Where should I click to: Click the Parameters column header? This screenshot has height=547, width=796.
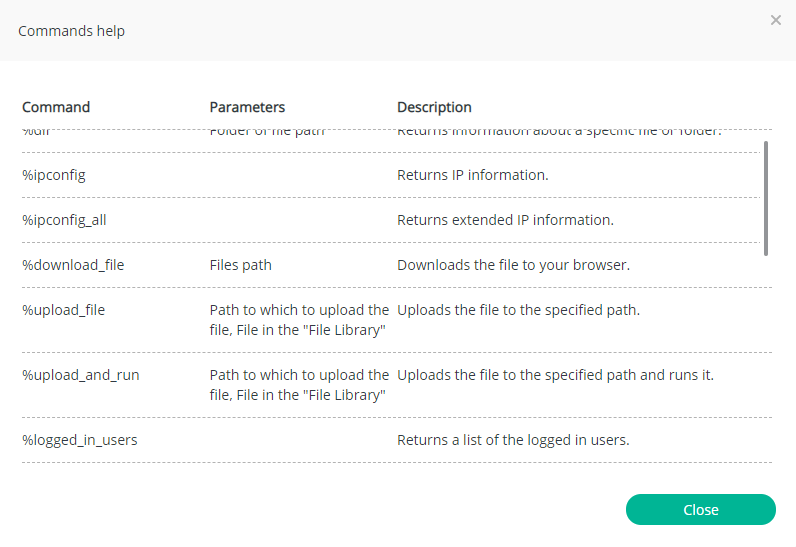pyautogui.click(x=247, y=107)
